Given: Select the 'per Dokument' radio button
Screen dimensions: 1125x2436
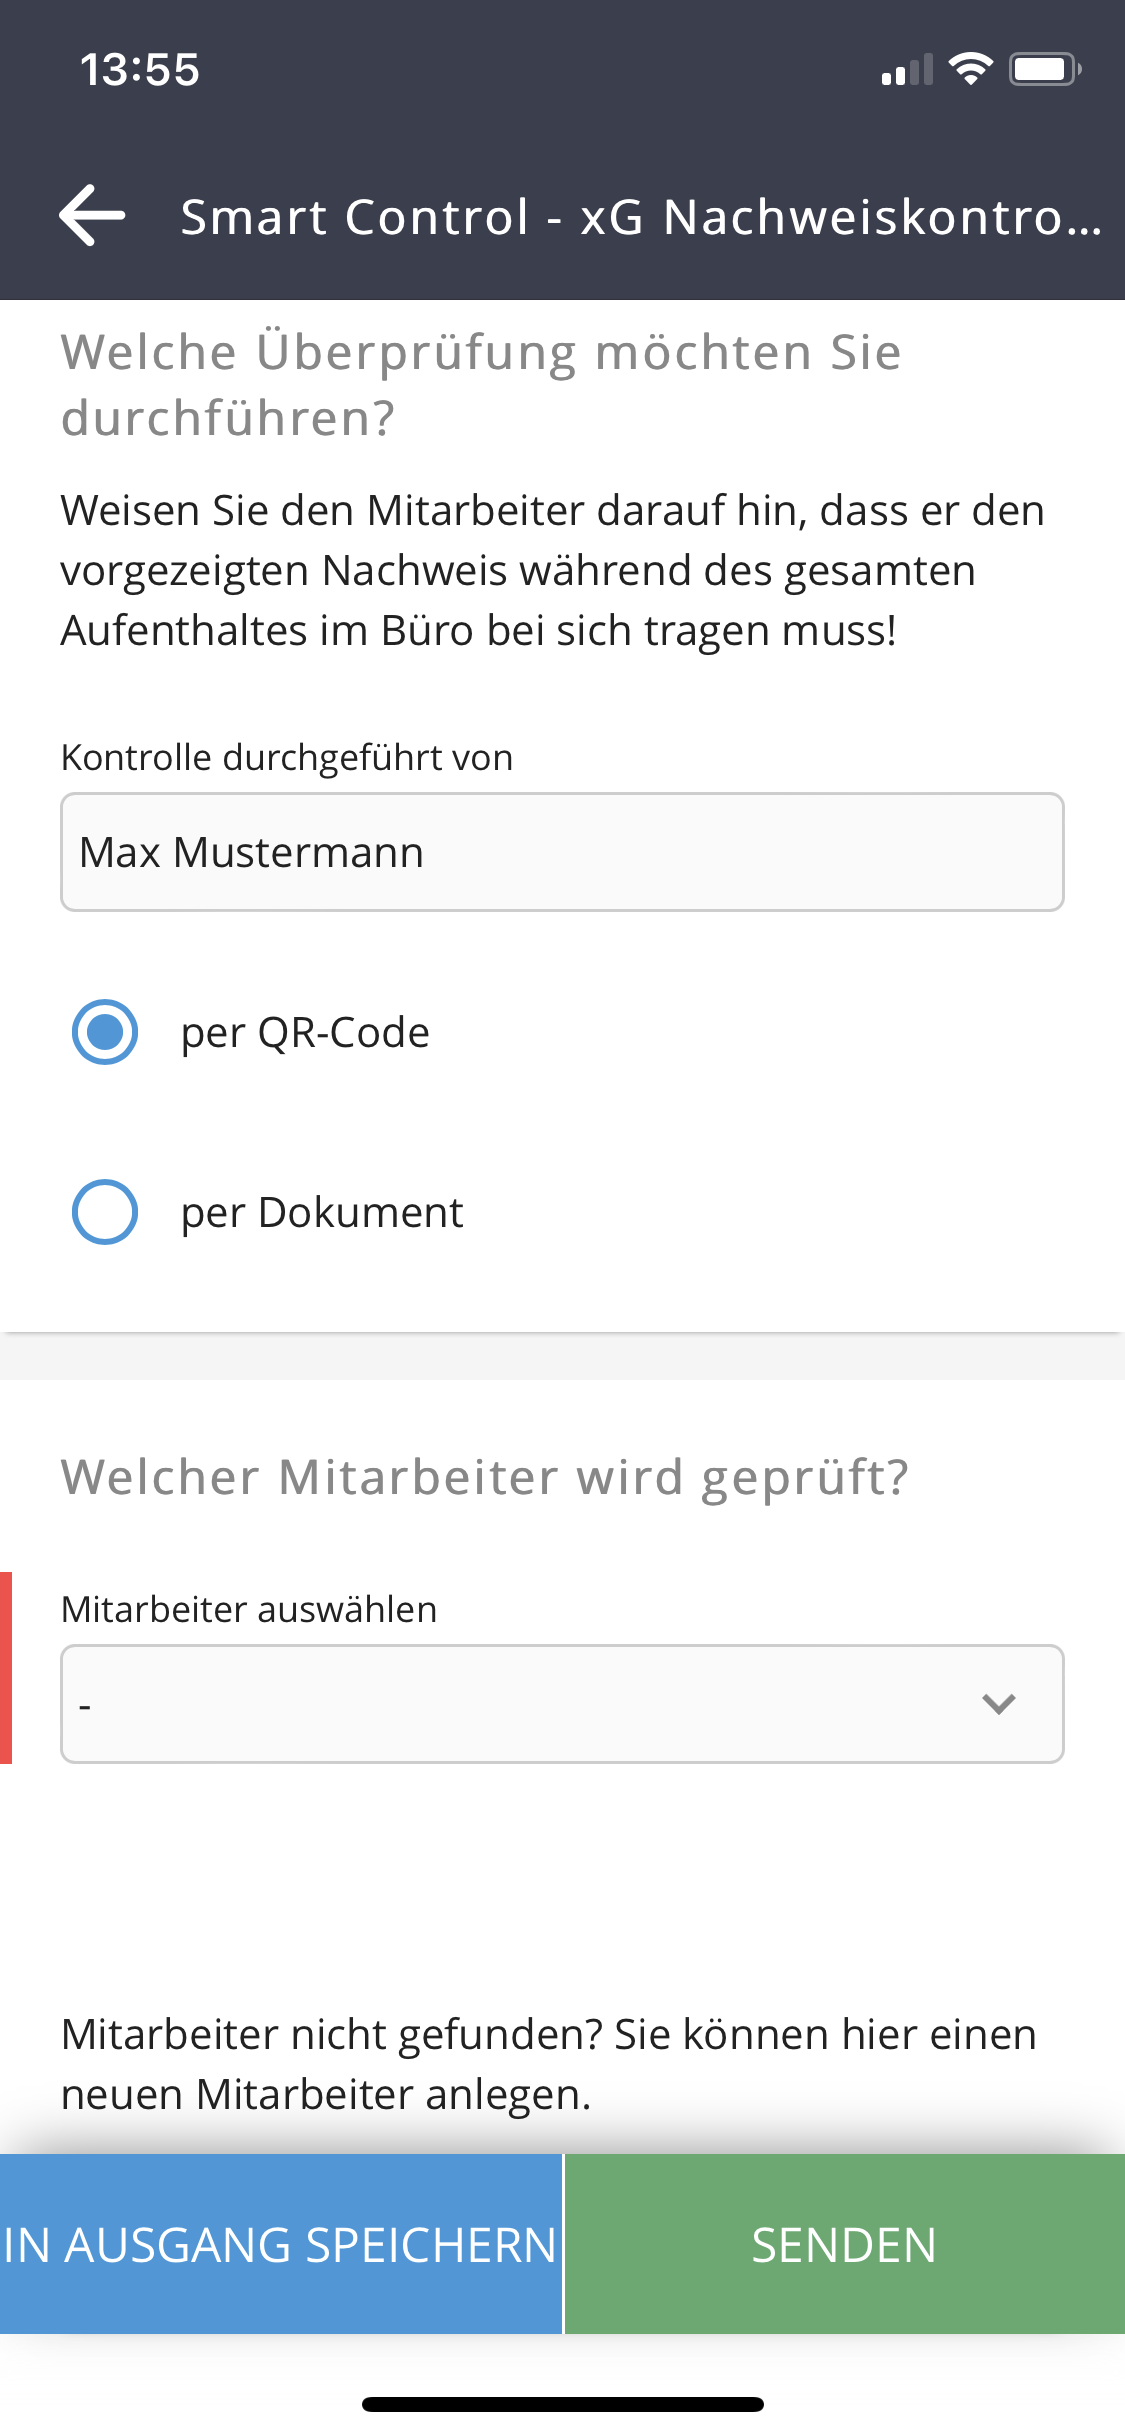Looking at the screenshot, I should click(105, 1212).
